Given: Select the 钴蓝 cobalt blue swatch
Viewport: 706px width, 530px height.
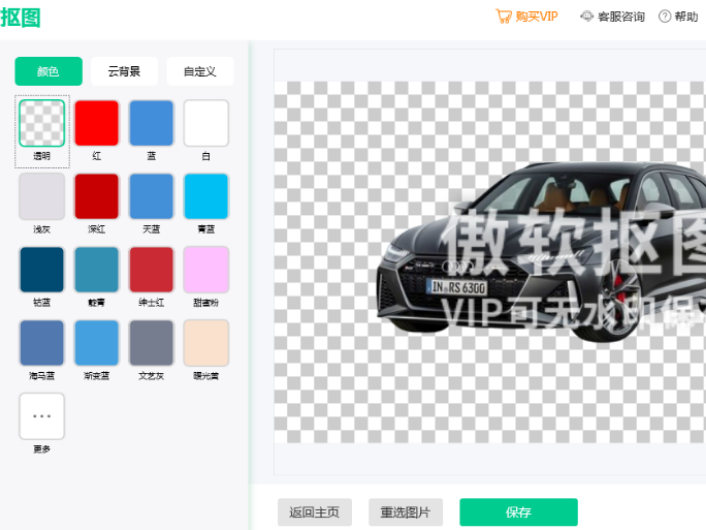Looking at the screenshot, I should coord(42,269).
